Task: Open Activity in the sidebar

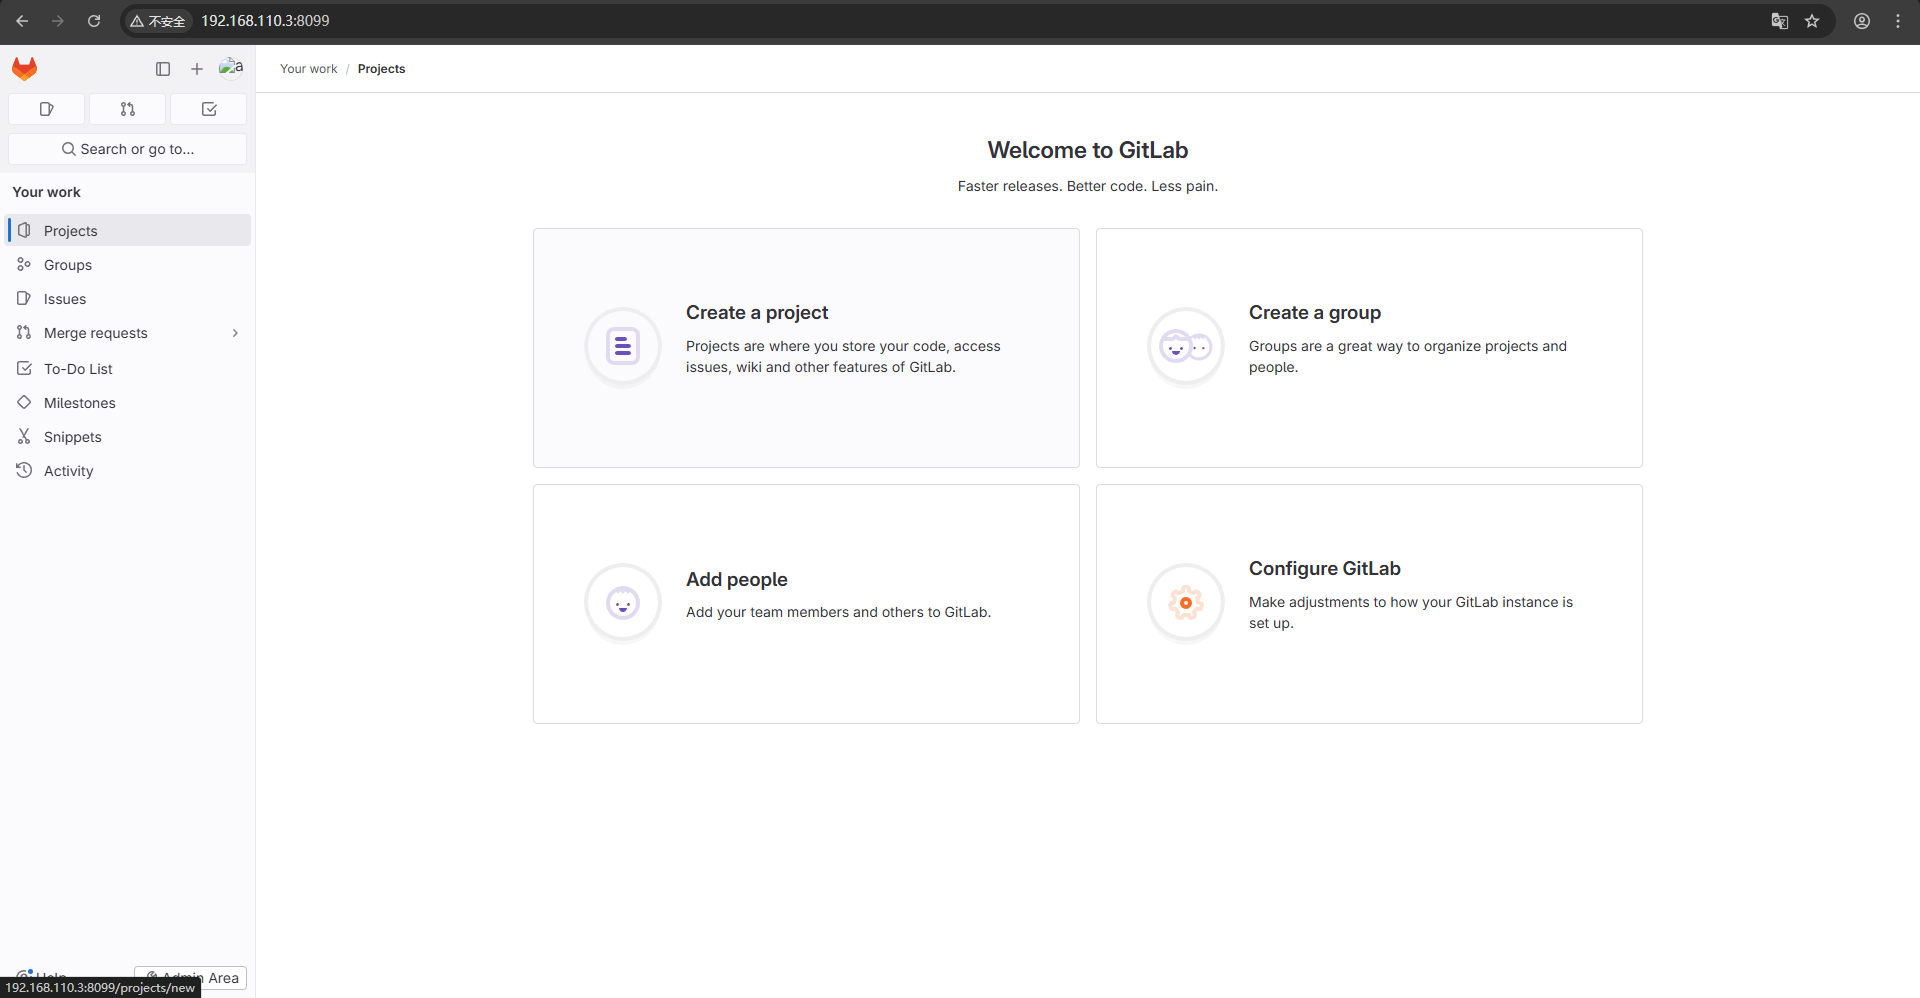Action: click(x=128, y=471)
